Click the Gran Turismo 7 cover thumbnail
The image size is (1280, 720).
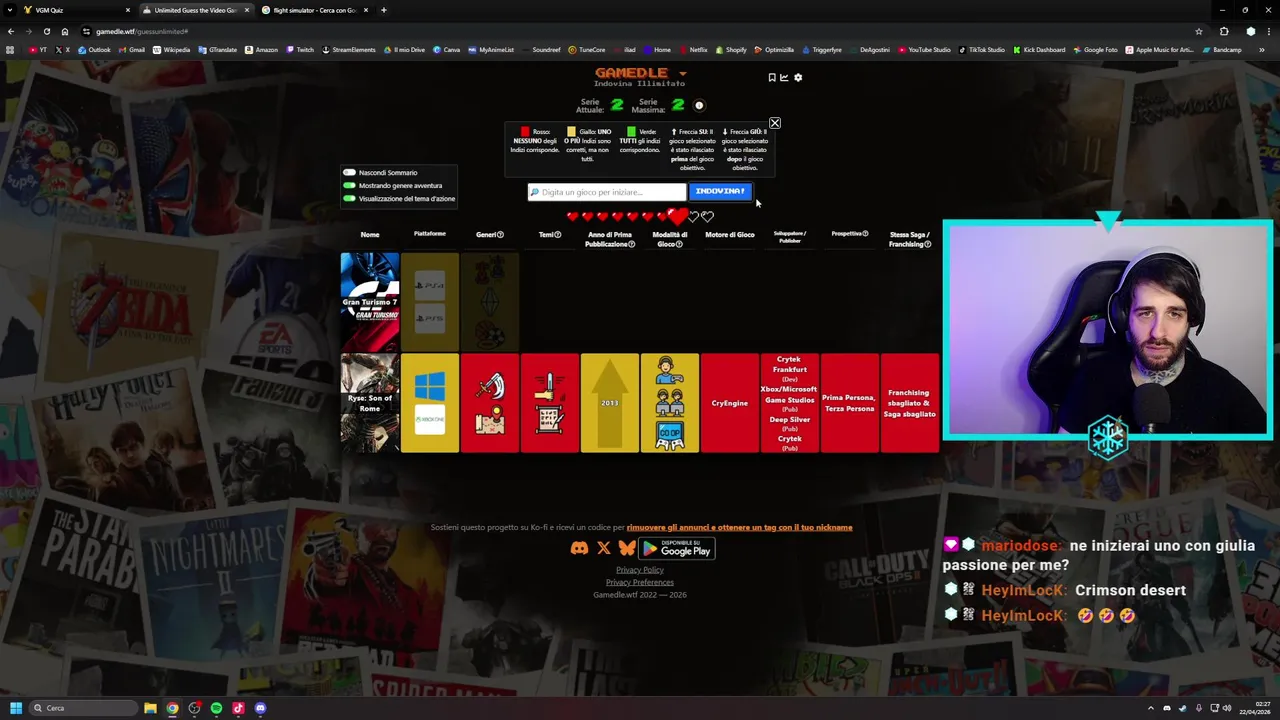(x=370, y=302)
